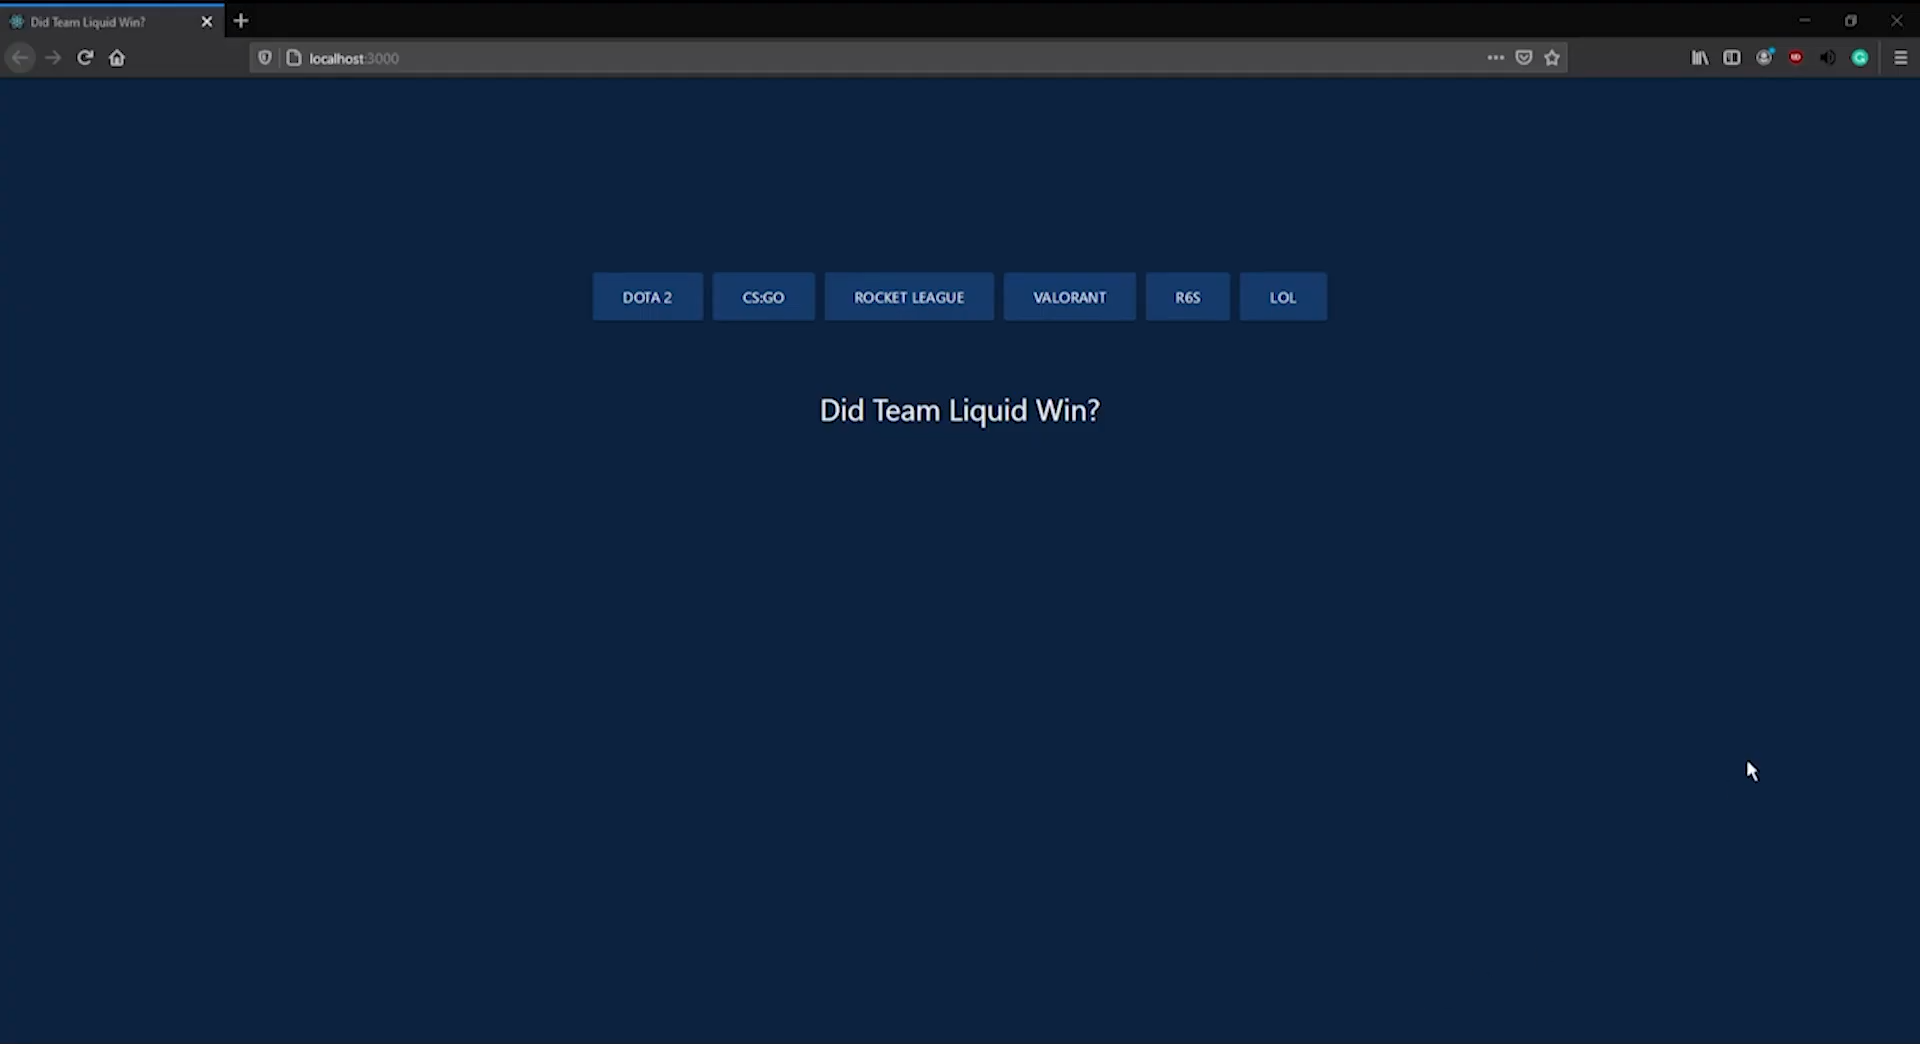Open the Library icon
1920x1044 pixels.
point(1700,58)
